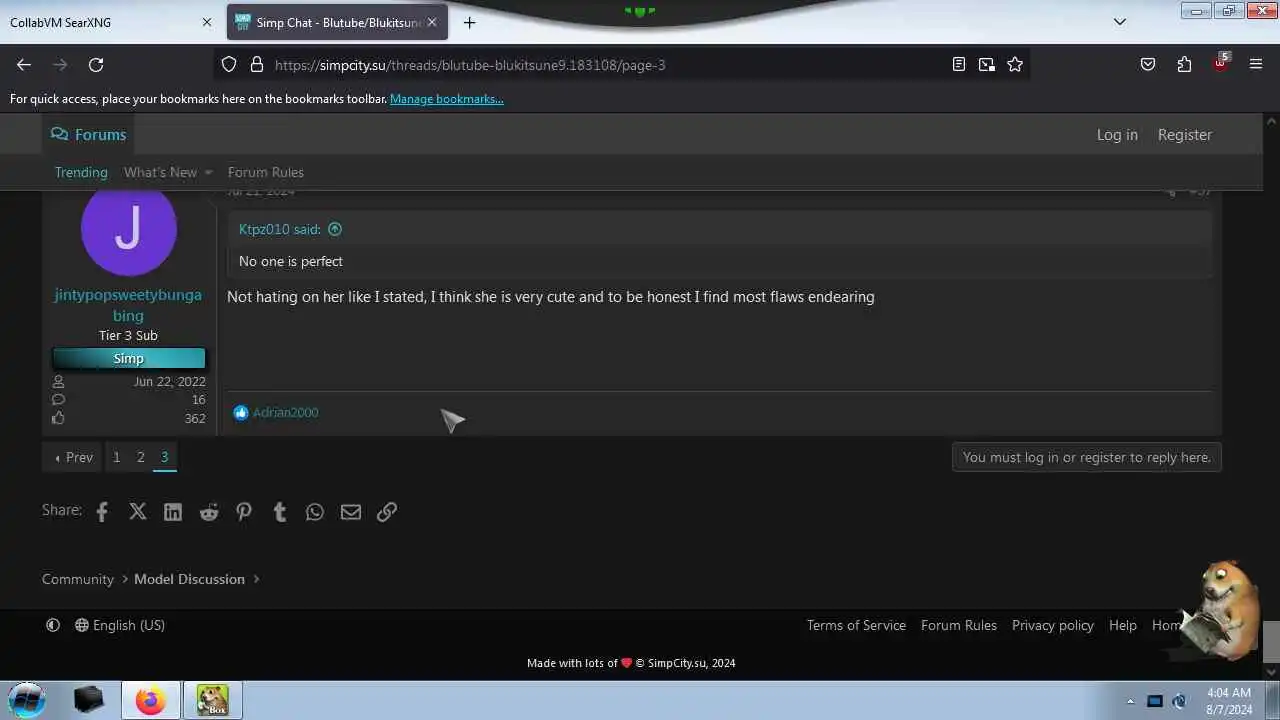Open the Firefox hamburger menu
Image resolution: width=1280 pixels, height=720 pixels.
click(1256, 65)
